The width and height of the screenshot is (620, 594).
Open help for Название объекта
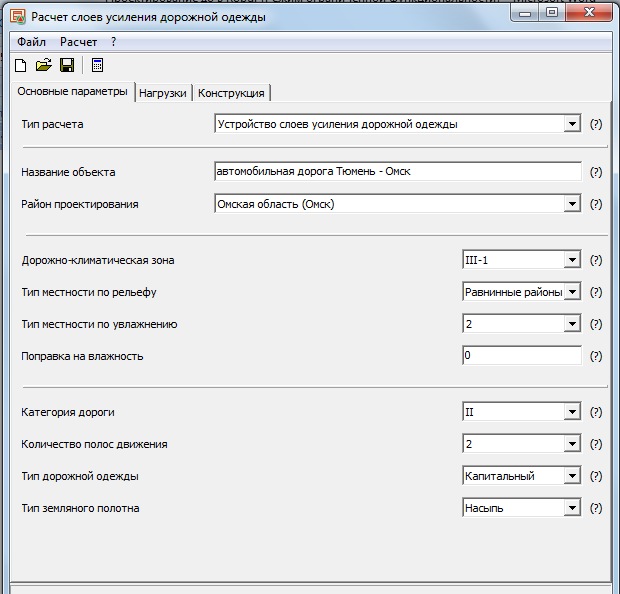(596, 172)
